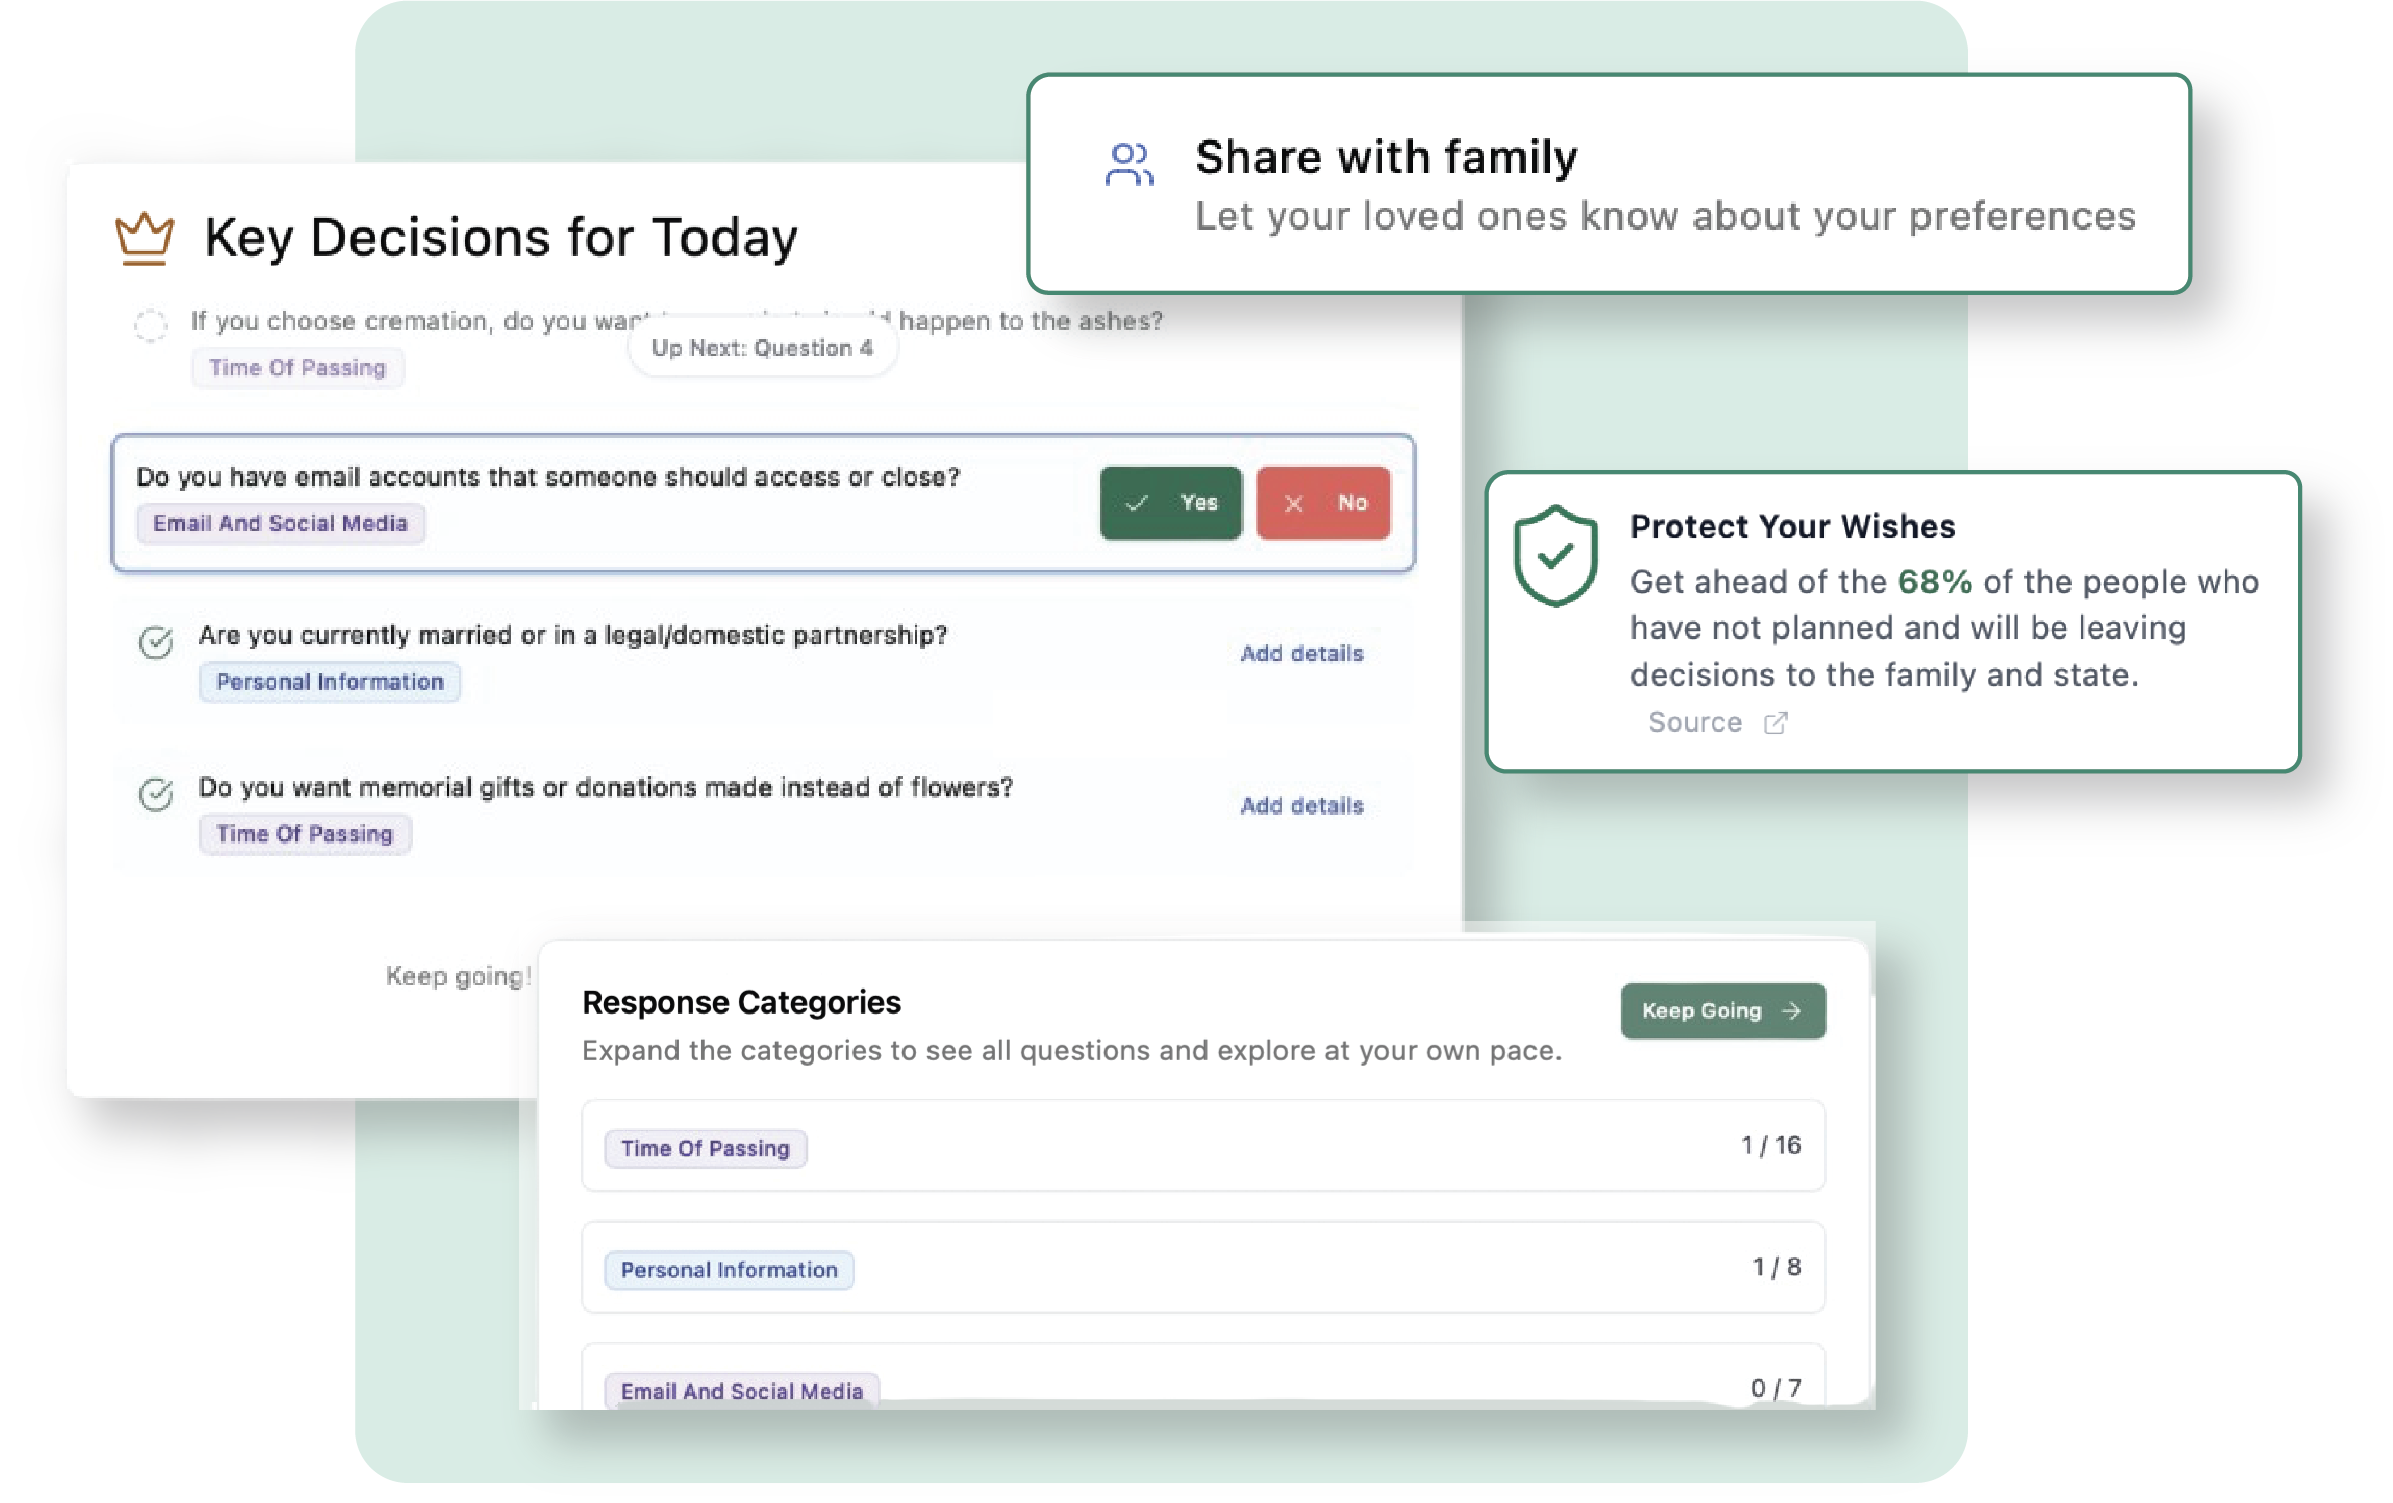Toggle the unchecked circle for cremation question
The height and width of the screenshot is (1503, 2393).
tap(151, 324)
